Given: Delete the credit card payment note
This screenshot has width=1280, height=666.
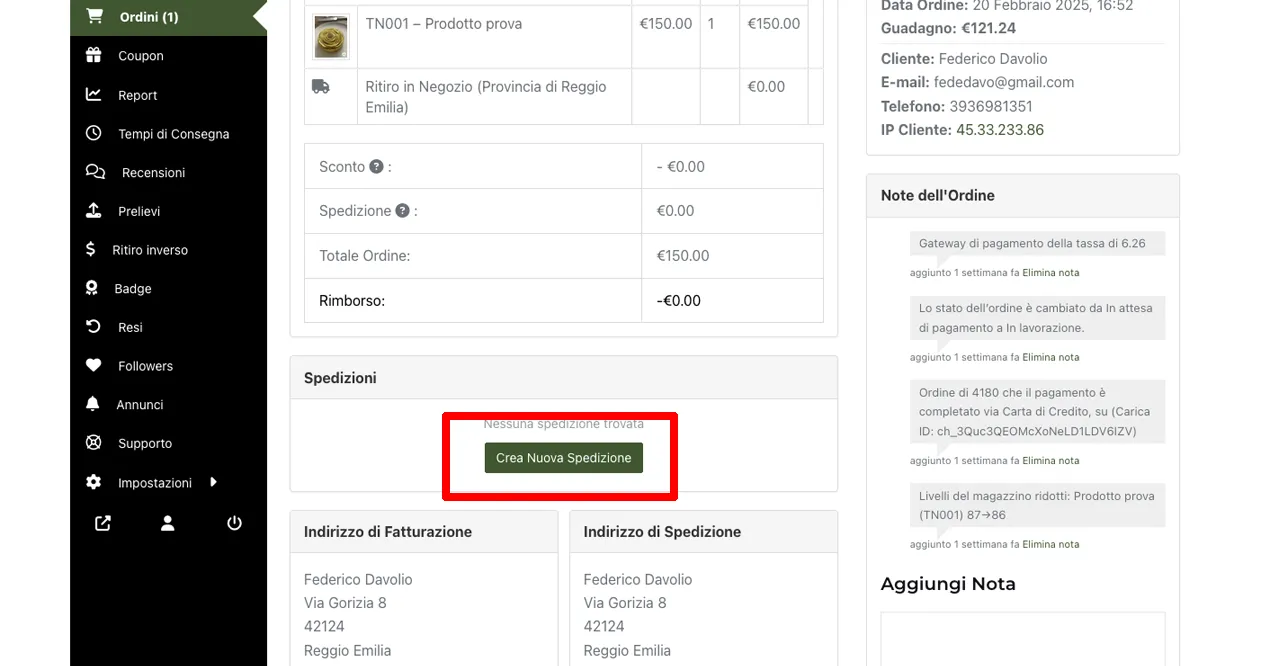Looking at the screenshot, I should point(1051,460).
